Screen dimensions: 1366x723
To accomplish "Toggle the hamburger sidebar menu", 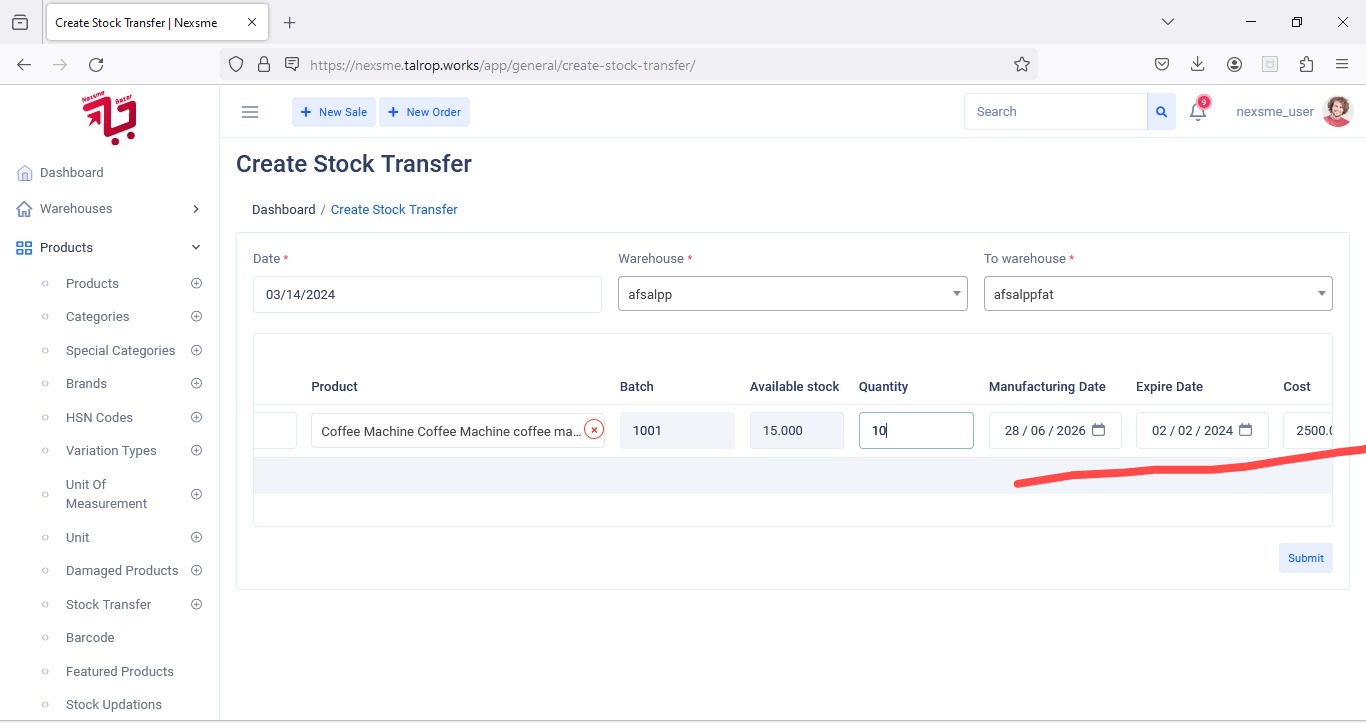I will 250,112.
